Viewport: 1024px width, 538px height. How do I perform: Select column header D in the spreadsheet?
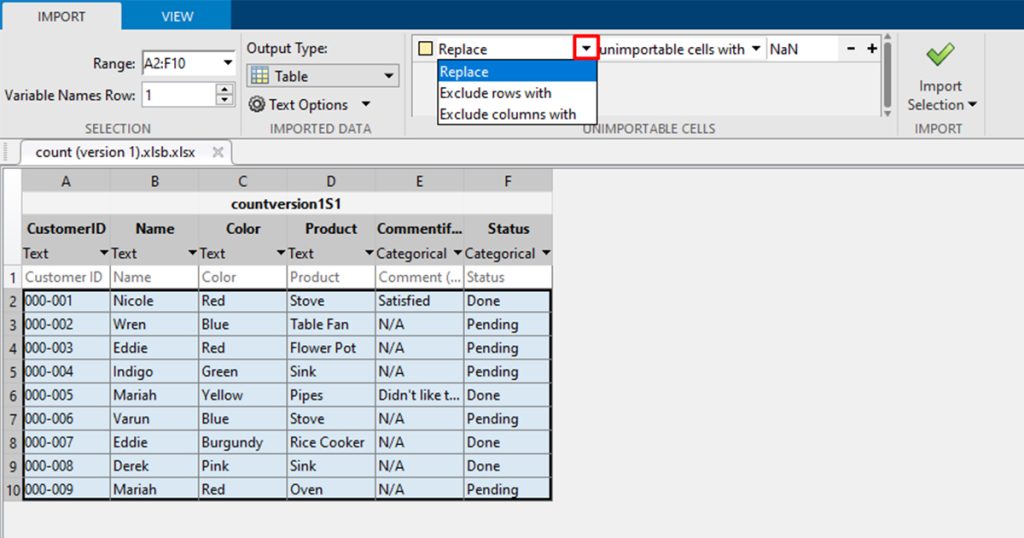click(x=331, y=181)
